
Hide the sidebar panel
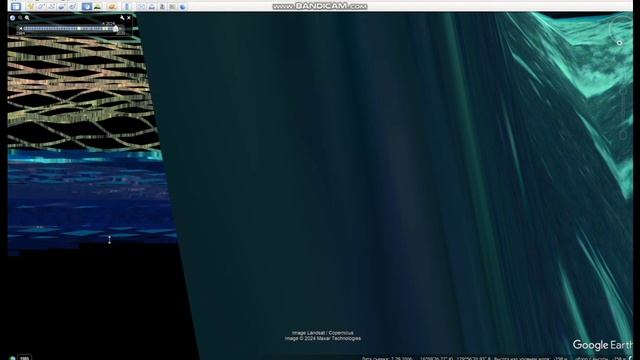16,7
